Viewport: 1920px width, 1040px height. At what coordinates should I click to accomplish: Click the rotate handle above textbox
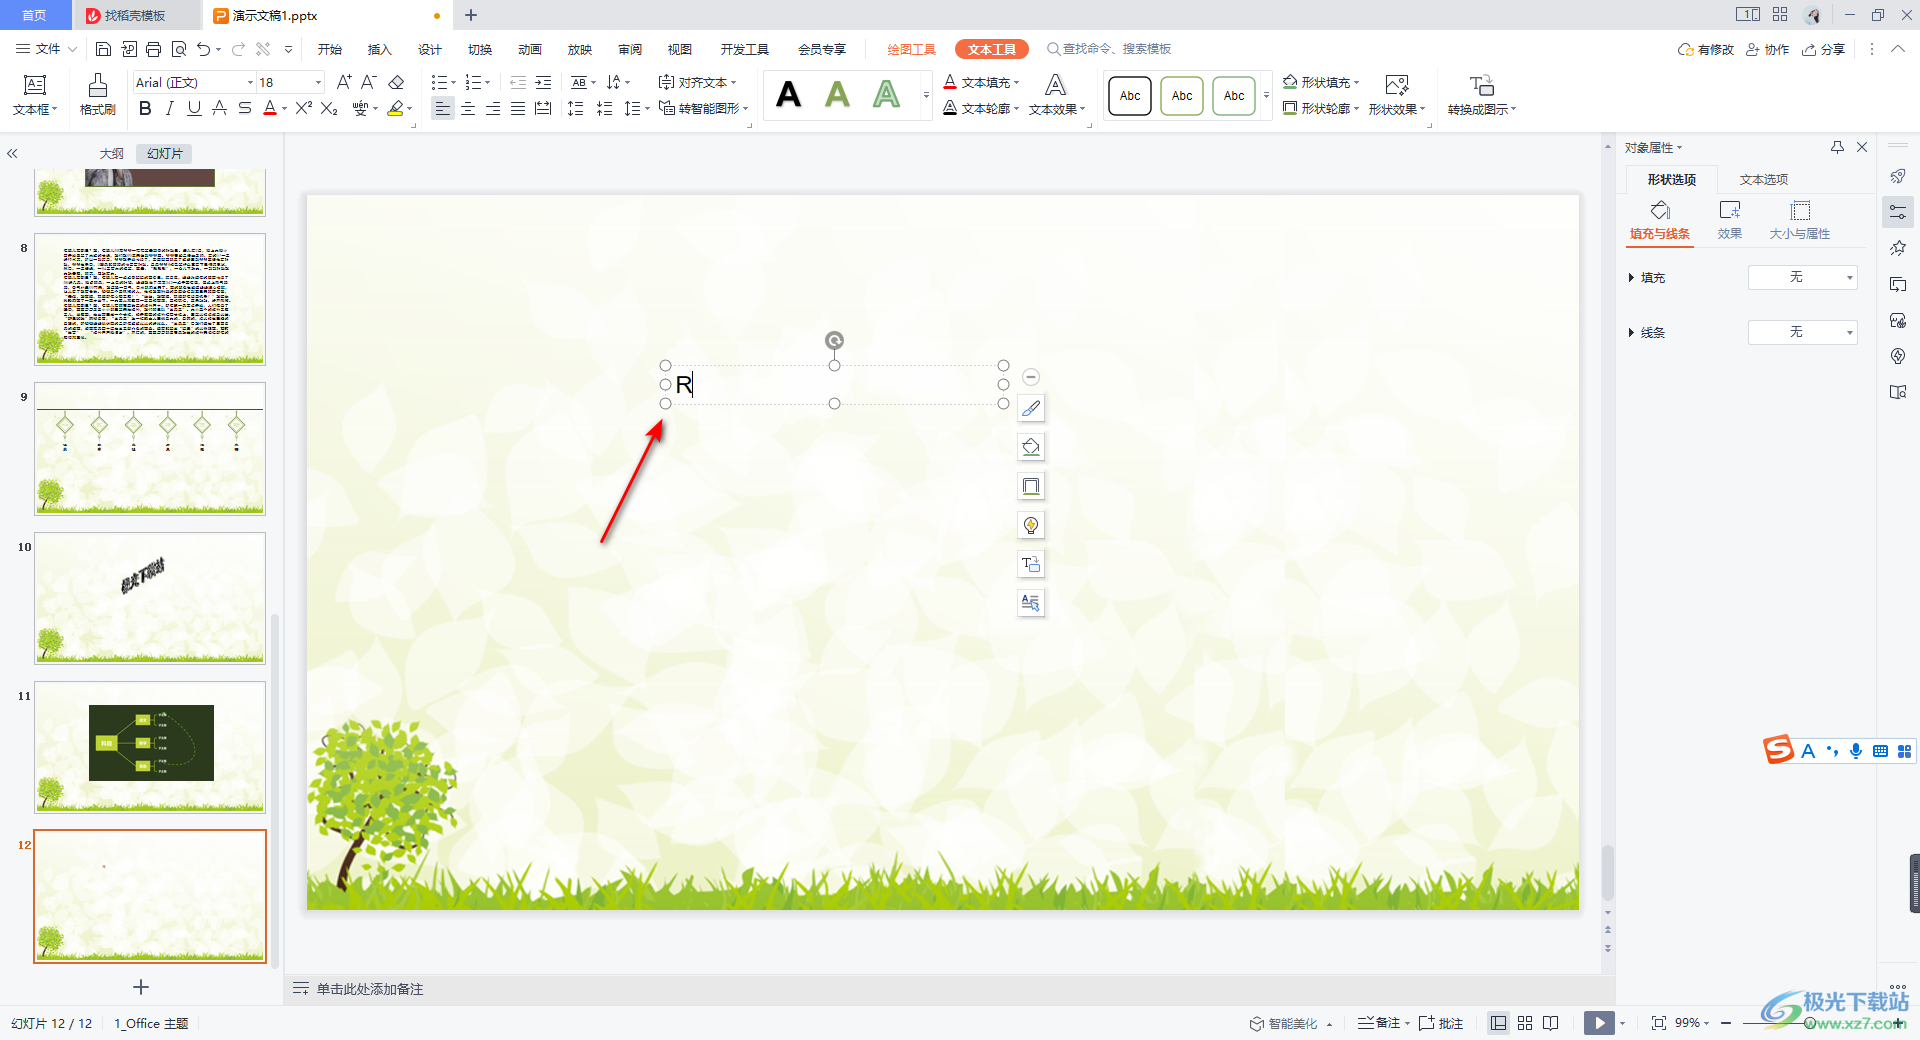point(834,341)
